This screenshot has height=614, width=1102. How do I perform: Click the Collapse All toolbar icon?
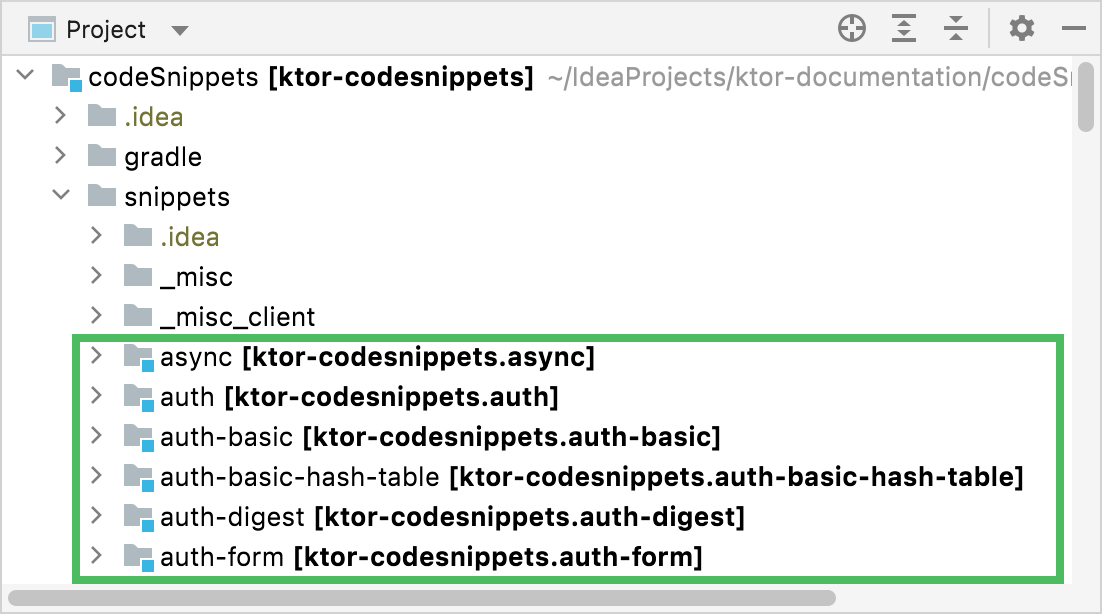pos(956,29)
